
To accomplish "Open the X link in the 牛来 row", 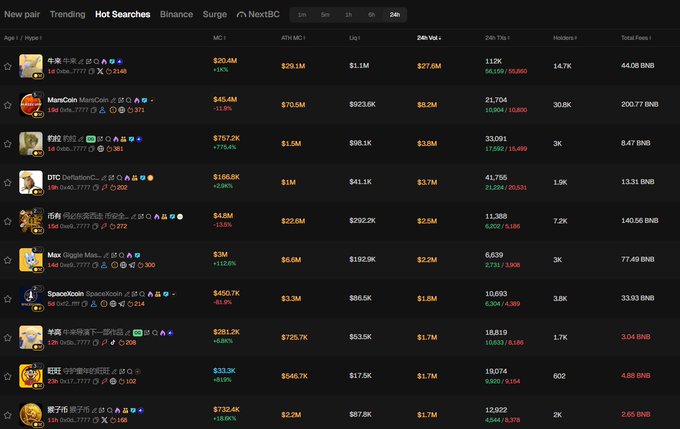I will (x=100, y=71).
